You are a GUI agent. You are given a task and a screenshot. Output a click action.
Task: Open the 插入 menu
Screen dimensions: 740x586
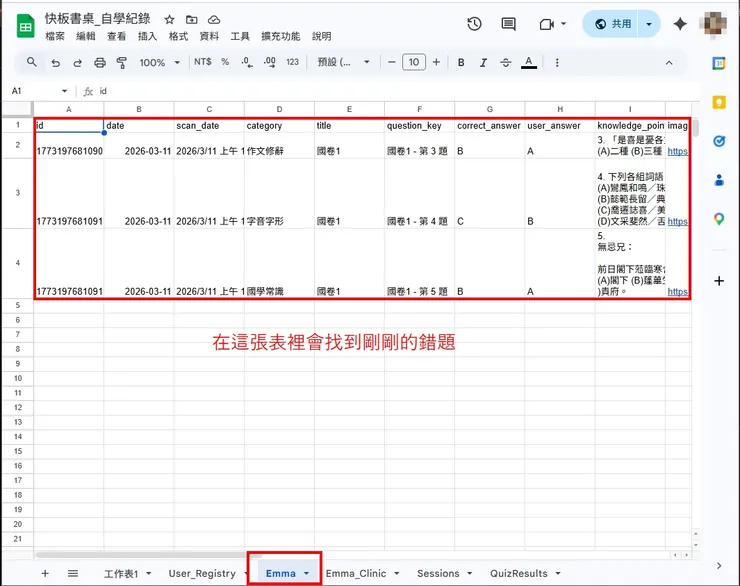(x=147, y=36)
